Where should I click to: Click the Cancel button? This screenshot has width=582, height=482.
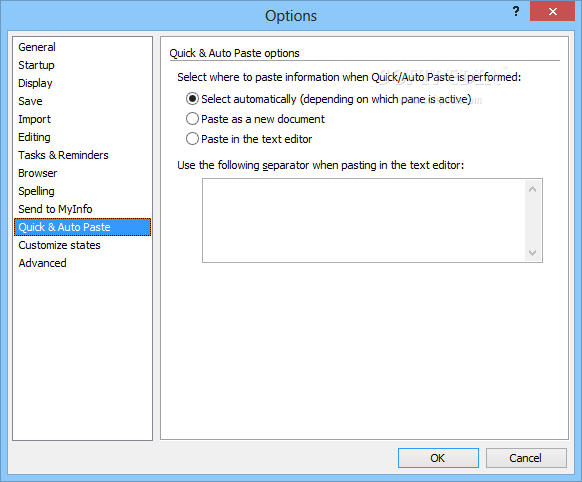(526, 458)
